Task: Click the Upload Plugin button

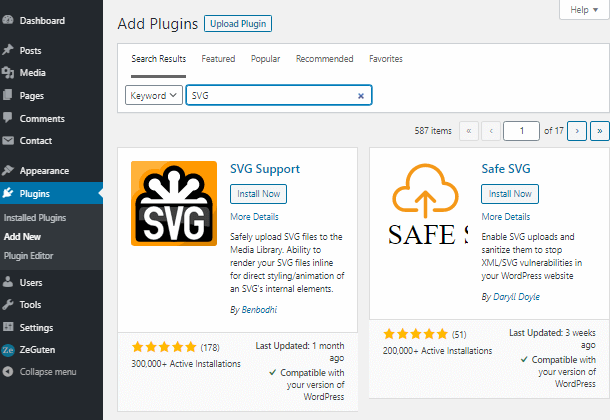Action: [238, 24]
